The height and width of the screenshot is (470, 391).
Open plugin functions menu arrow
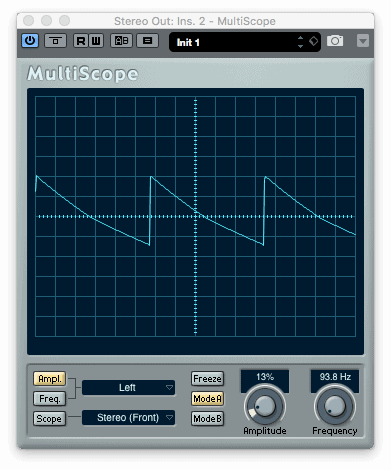tap(363, 41)
